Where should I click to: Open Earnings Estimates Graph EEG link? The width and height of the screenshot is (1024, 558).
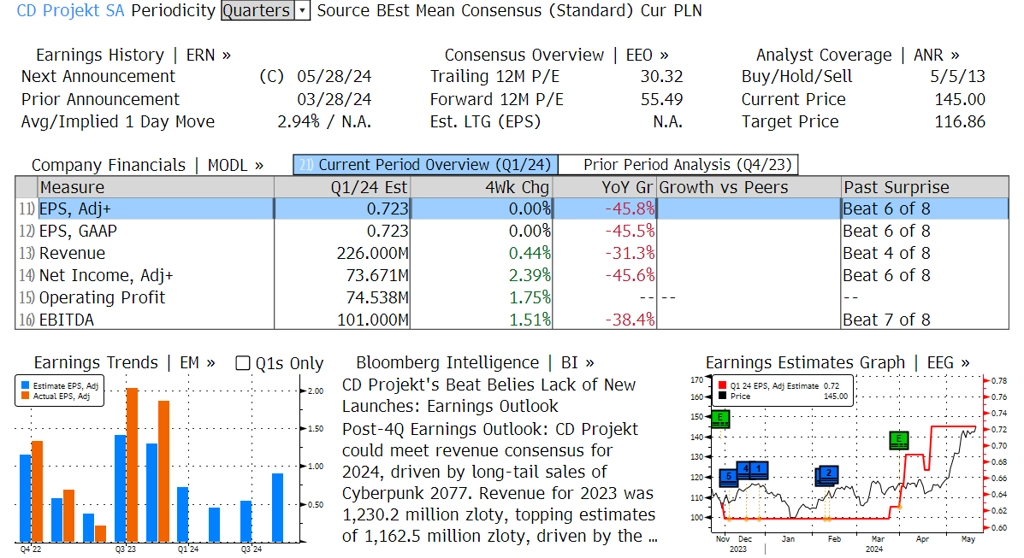pos(837,363)
